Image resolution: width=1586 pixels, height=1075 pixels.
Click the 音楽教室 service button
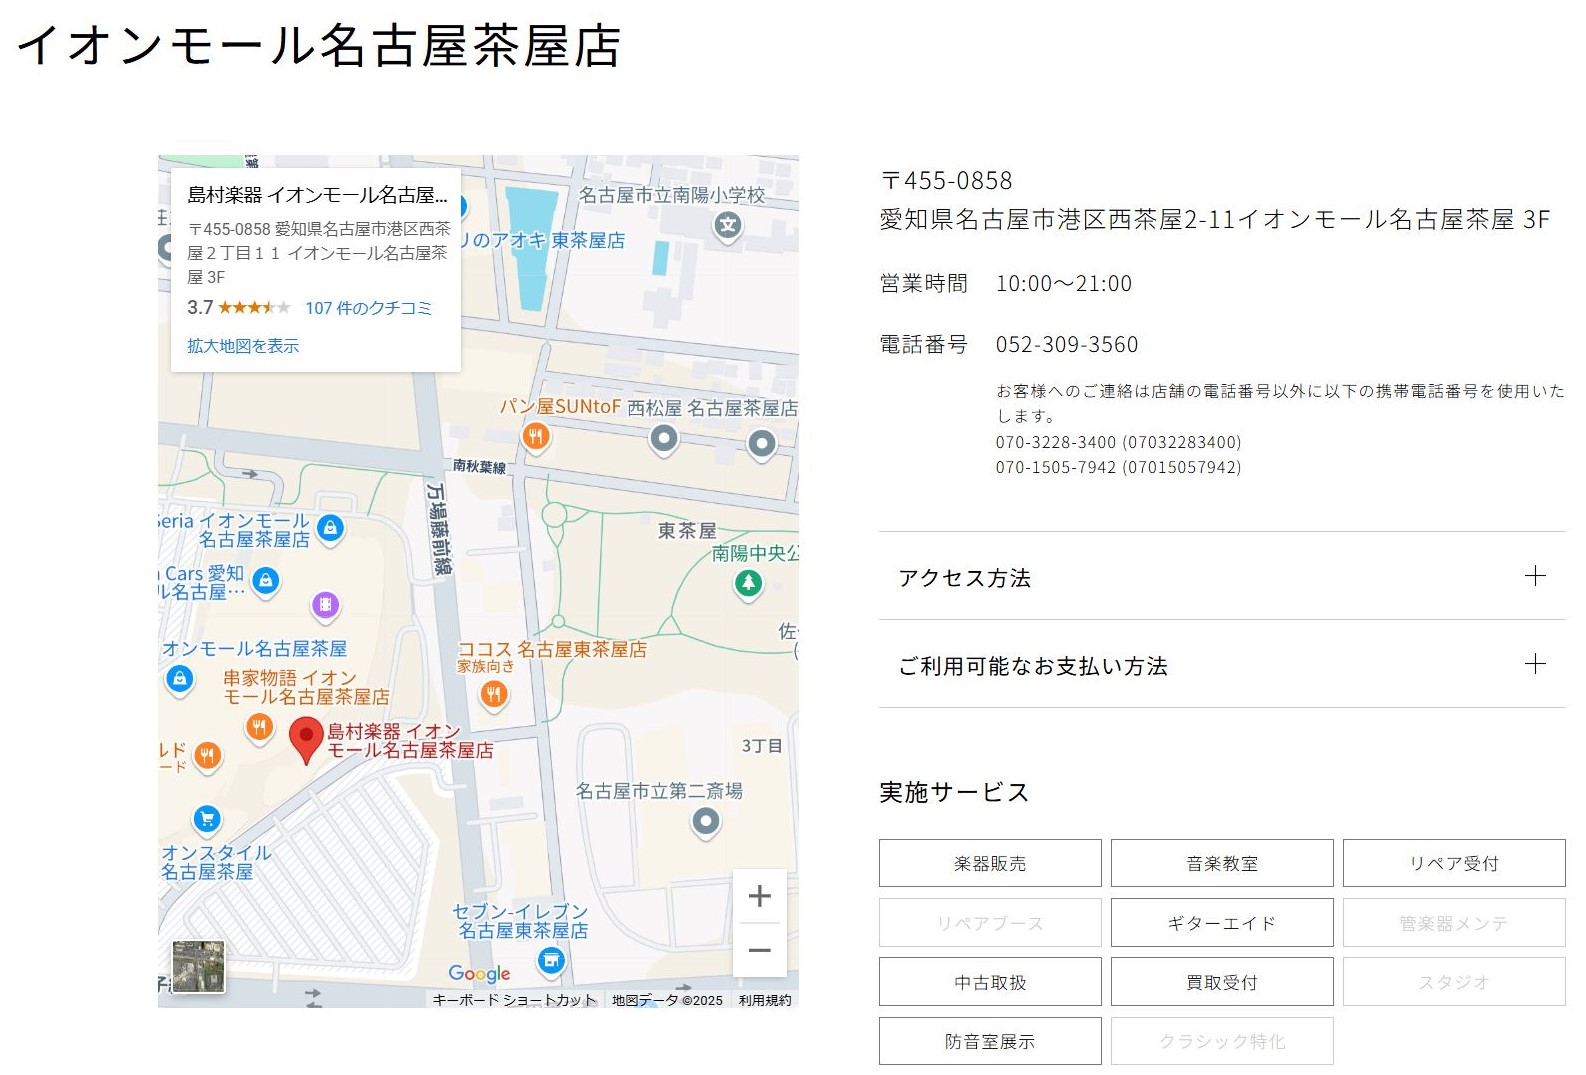(1222, 863)
